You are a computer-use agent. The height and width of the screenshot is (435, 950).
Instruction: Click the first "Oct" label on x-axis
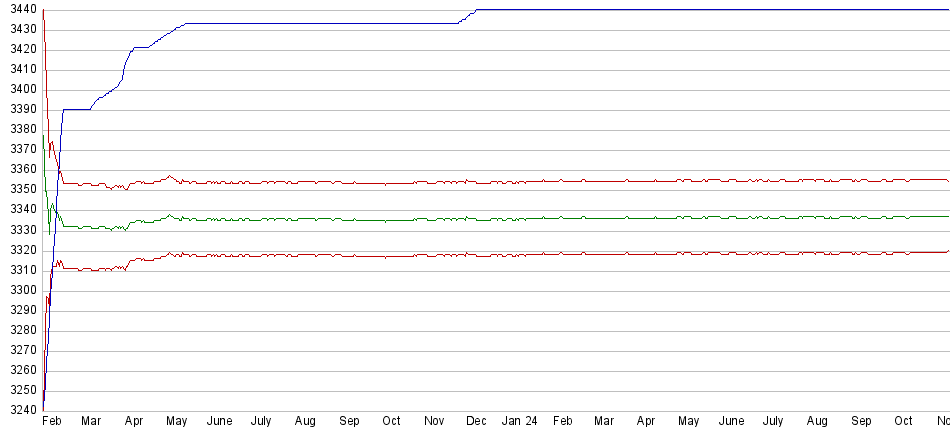tap(391, 422)
